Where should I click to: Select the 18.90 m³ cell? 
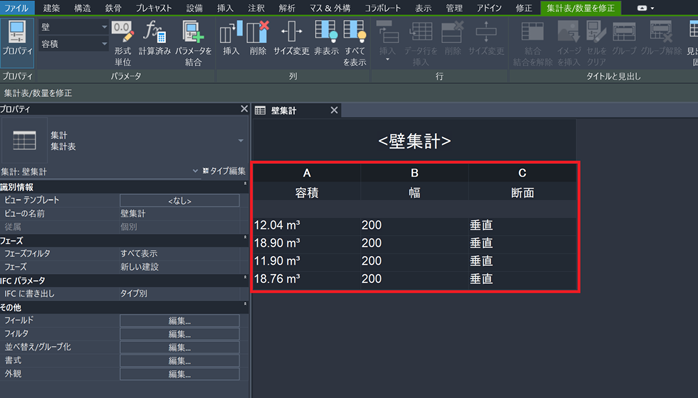click(x=307, y=243)
